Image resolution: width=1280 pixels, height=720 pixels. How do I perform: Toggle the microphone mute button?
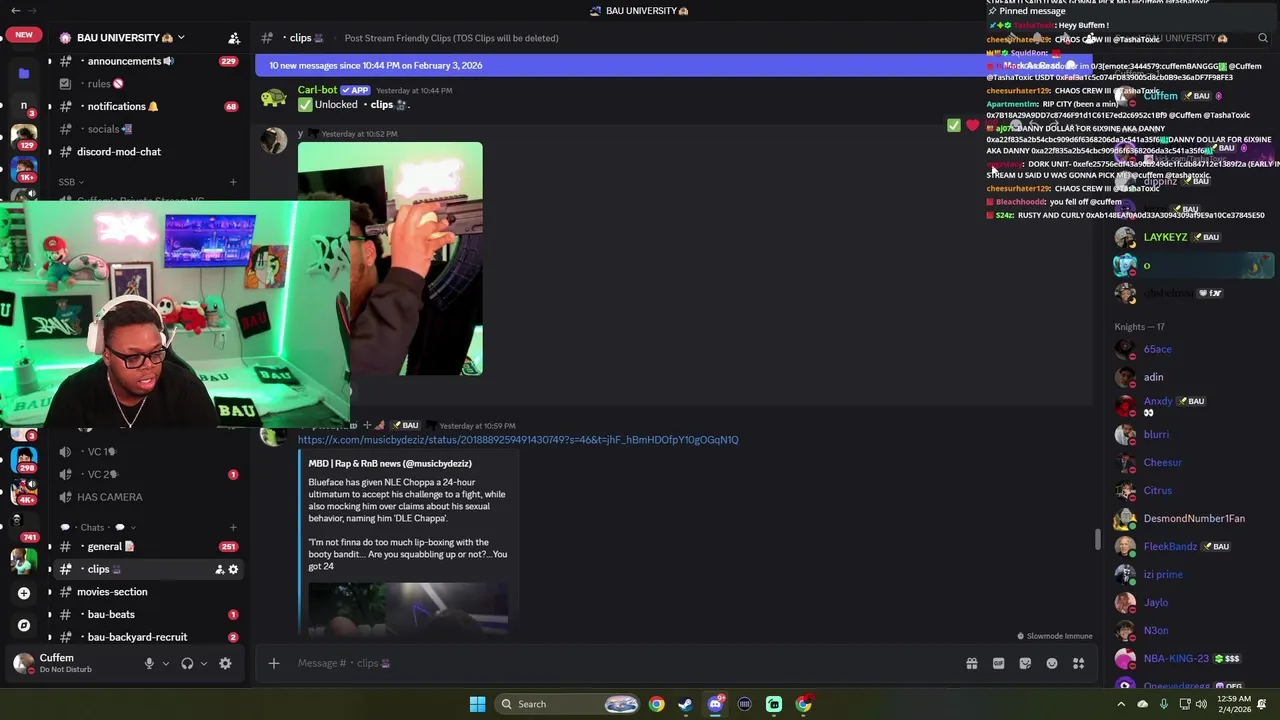click(x=149, y=663)
